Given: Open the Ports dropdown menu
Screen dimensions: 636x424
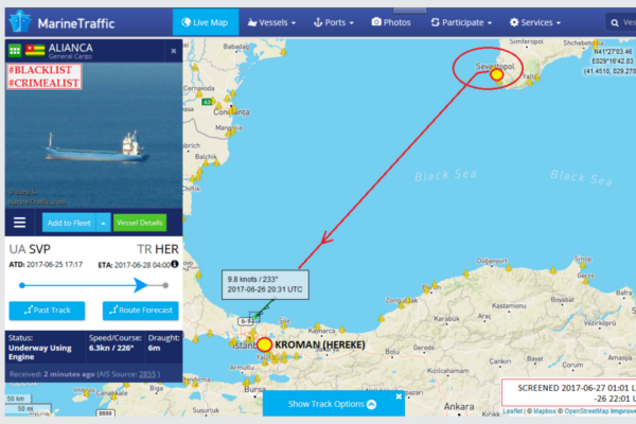Looking at the screenshot, I should click(x=333, y=22).
